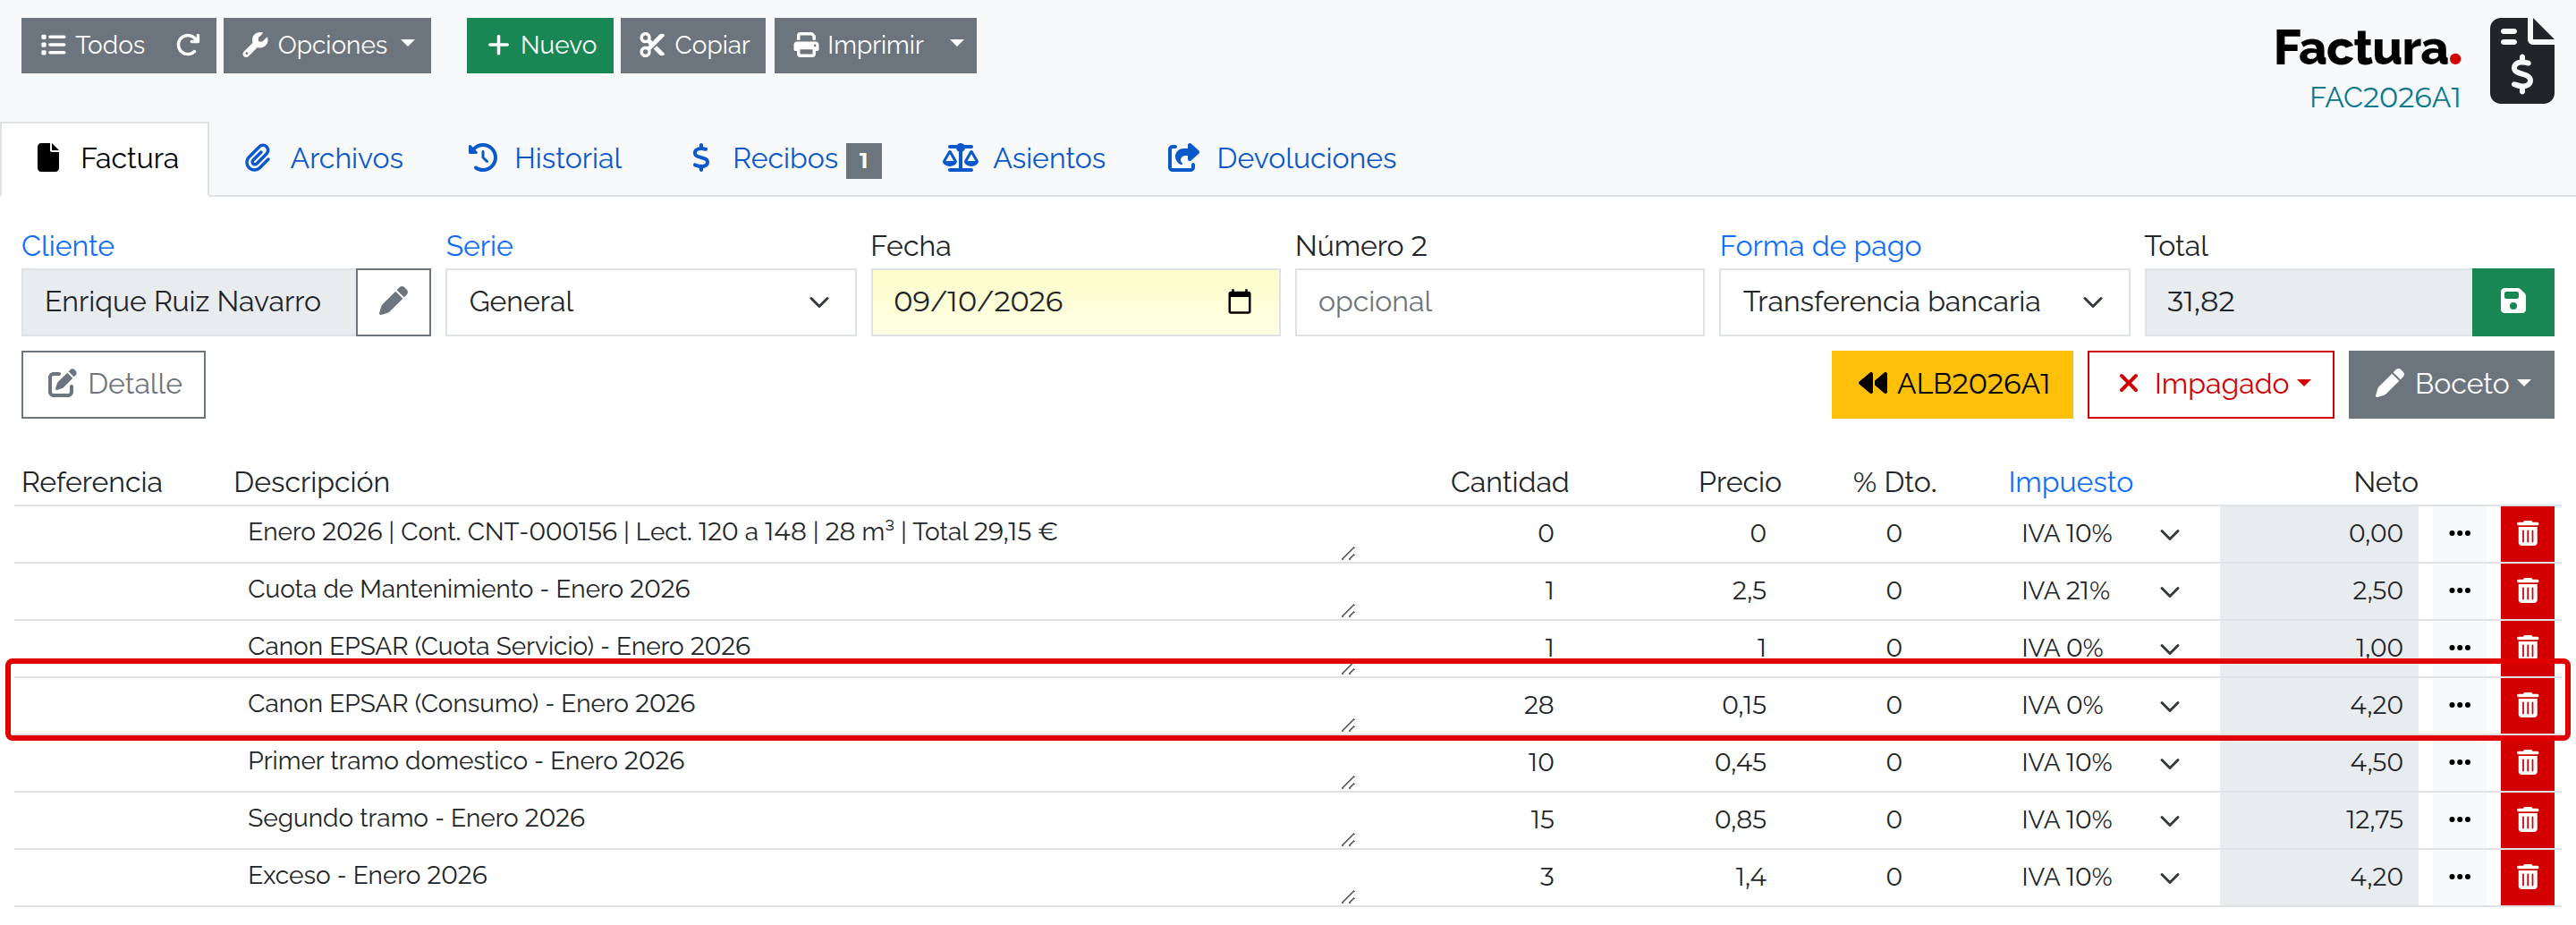
Task: Open more options for Segundo tramo line
Action: [2459, 820]
